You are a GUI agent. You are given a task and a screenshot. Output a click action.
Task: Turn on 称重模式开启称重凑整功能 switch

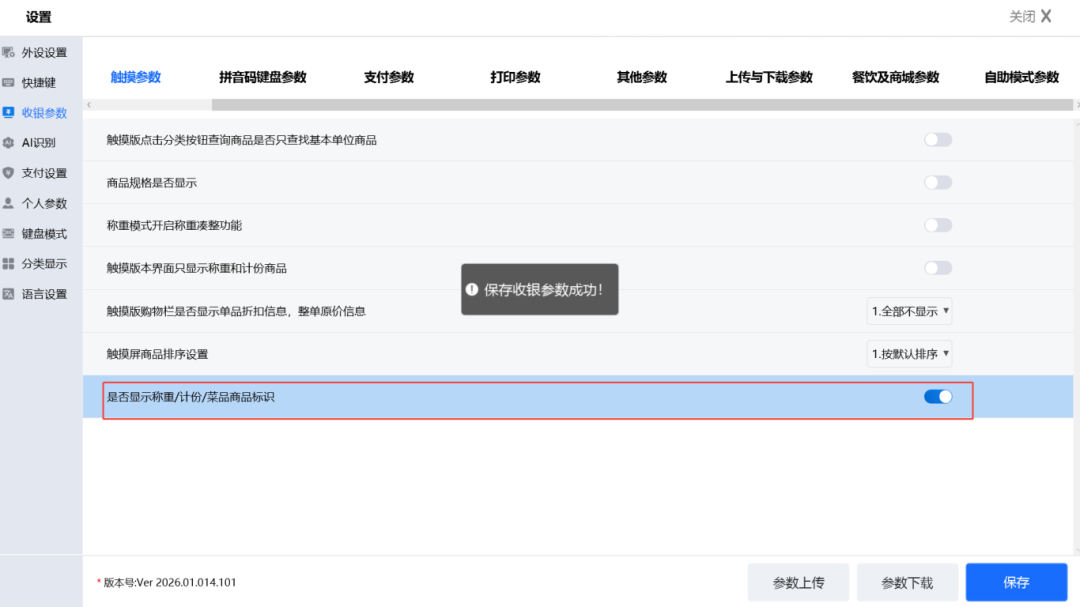(x=937, y=225)
